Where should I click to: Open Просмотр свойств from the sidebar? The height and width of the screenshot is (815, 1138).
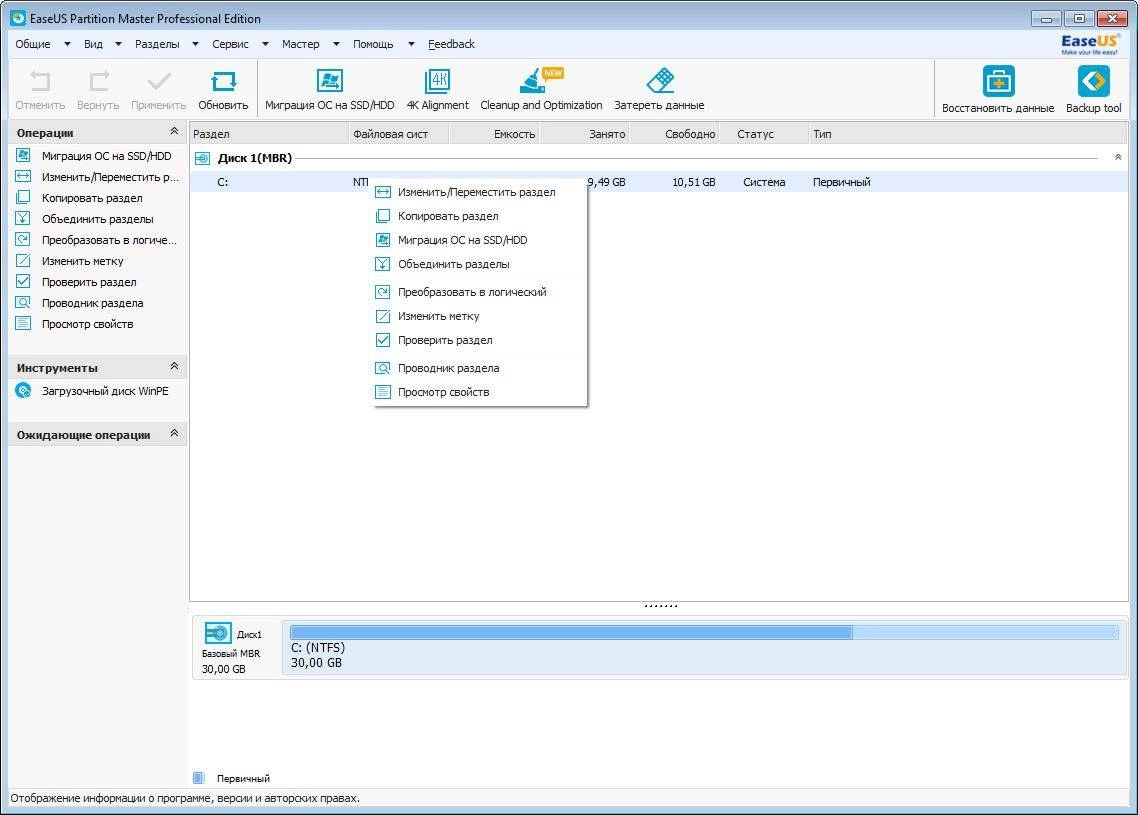coord(88,324)
